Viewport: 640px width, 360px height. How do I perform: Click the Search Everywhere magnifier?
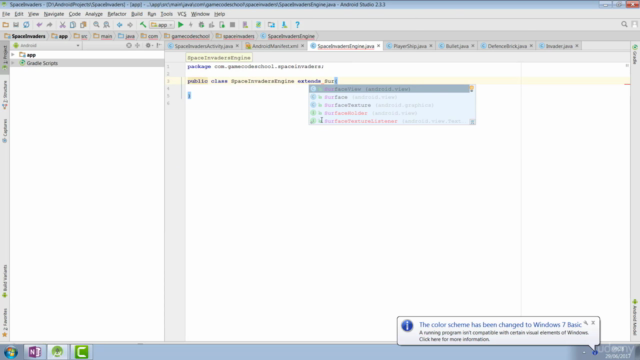pos(624,24)
